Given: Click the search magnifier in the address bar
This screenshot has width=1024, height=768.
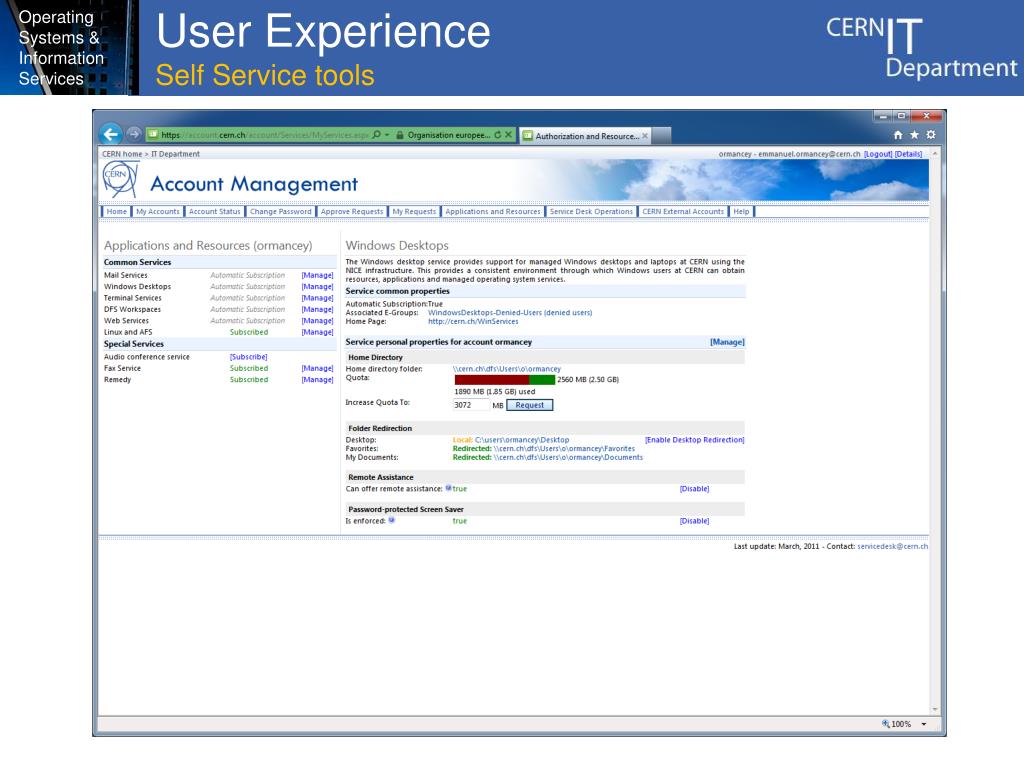Looking at the screenshot, I should tap(376, 135).
